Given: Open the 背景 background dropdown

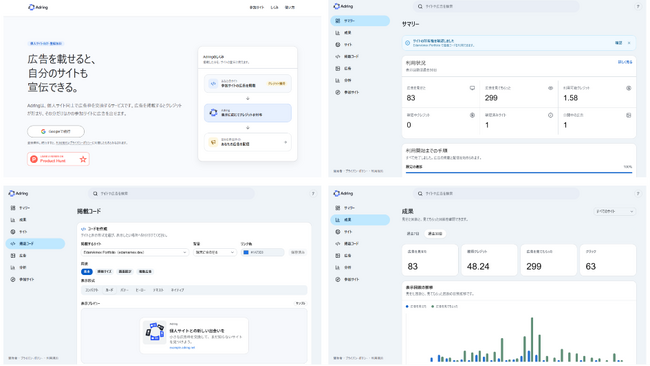Looking at the screenshot, I should (214, 252).
